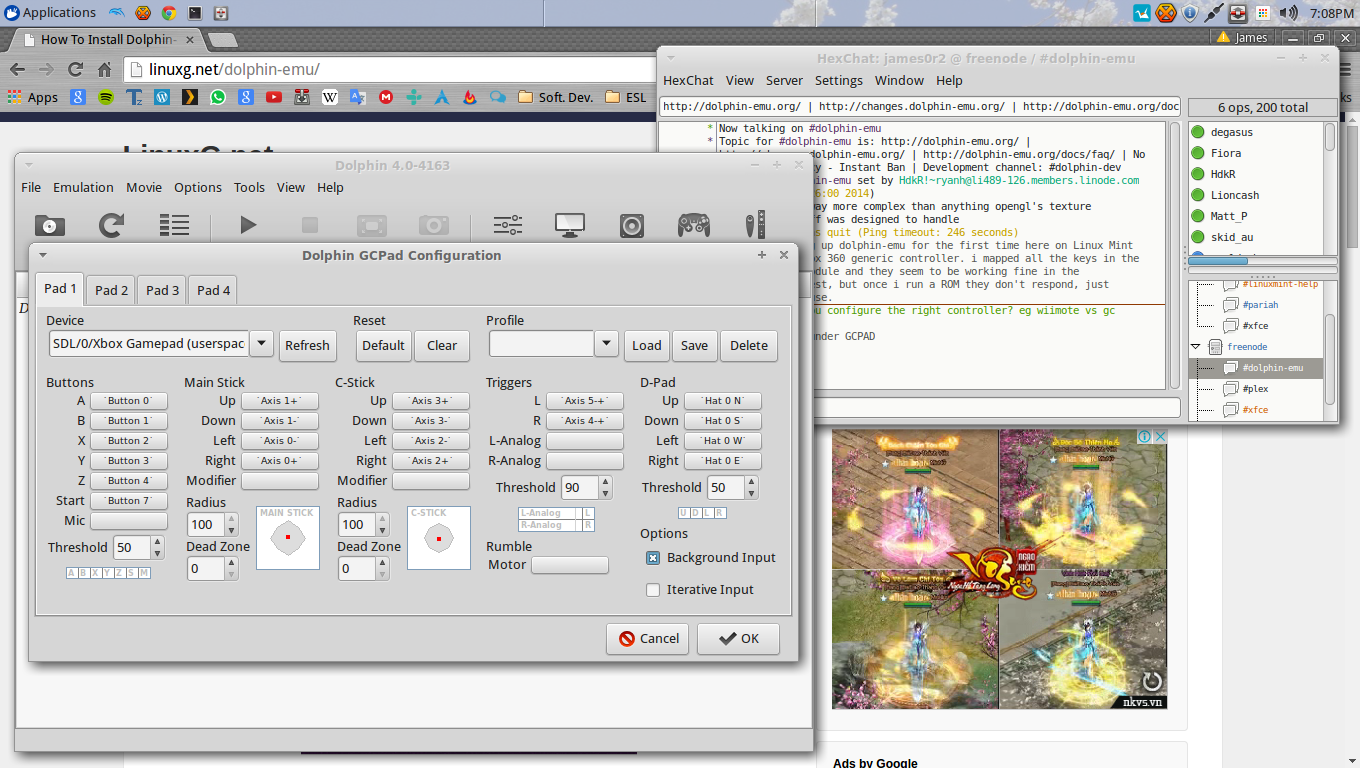Go to Chrome home page icon
This screenshot has height=768, width=1360.
104,70
